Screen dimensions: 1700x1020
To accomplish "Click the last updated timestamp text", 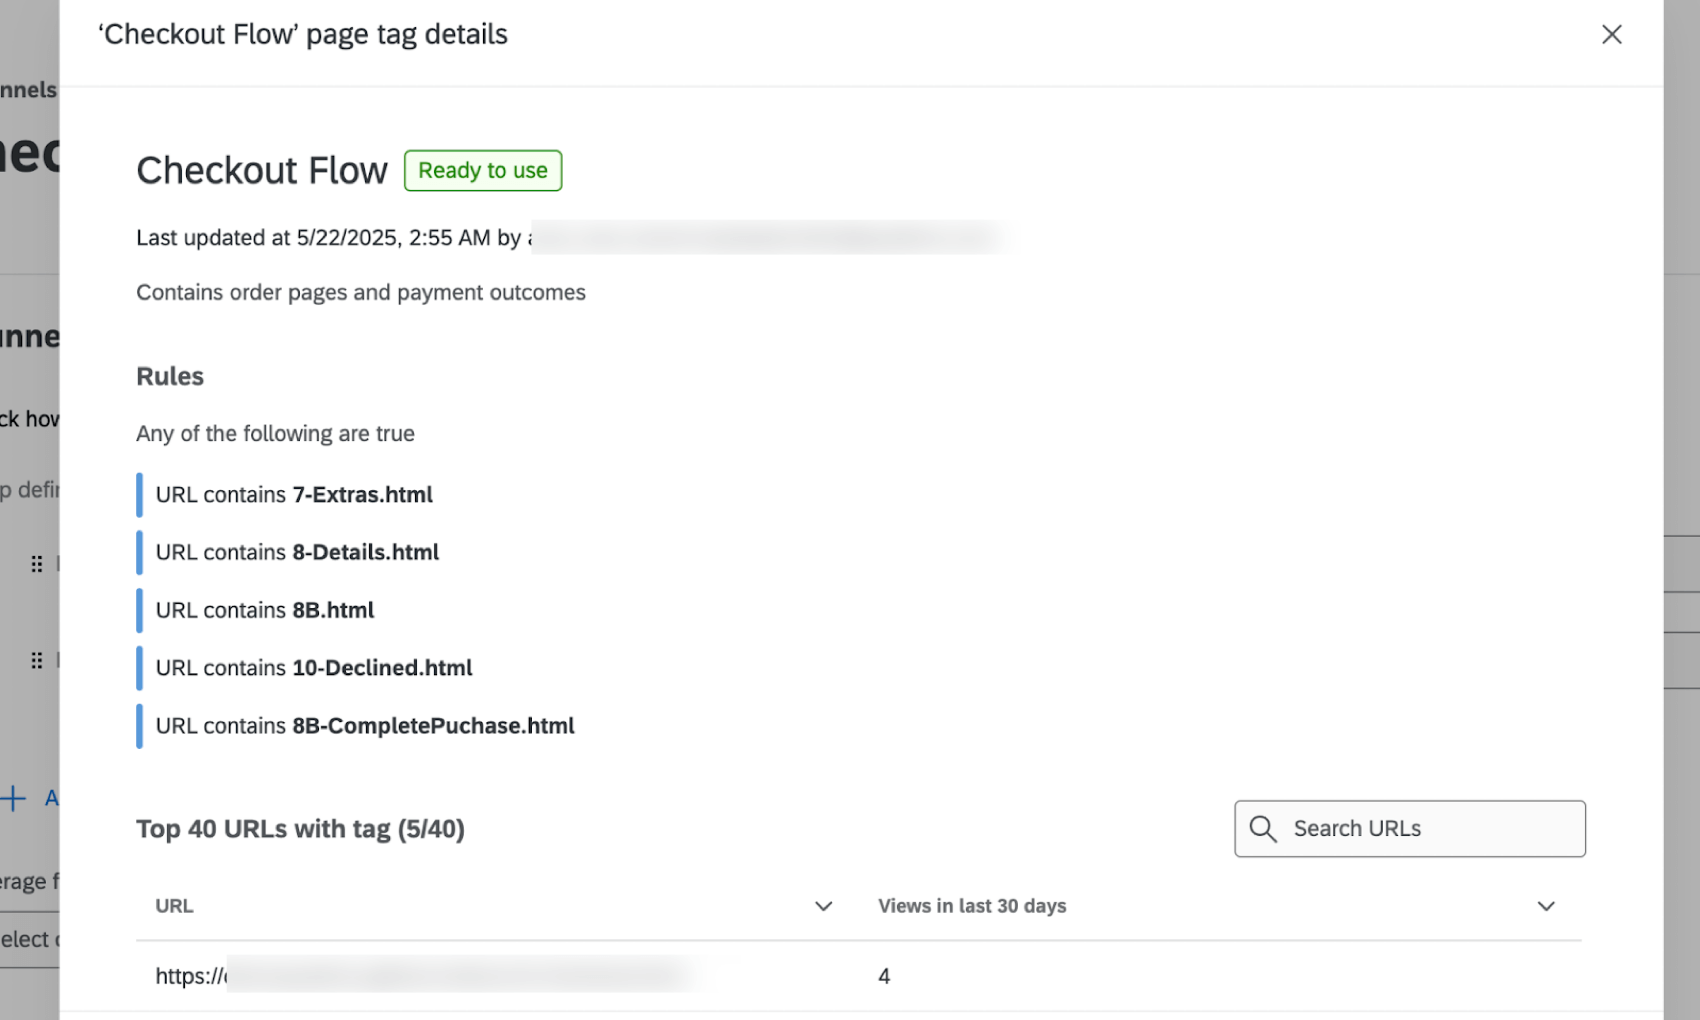I will coord(330,238).
